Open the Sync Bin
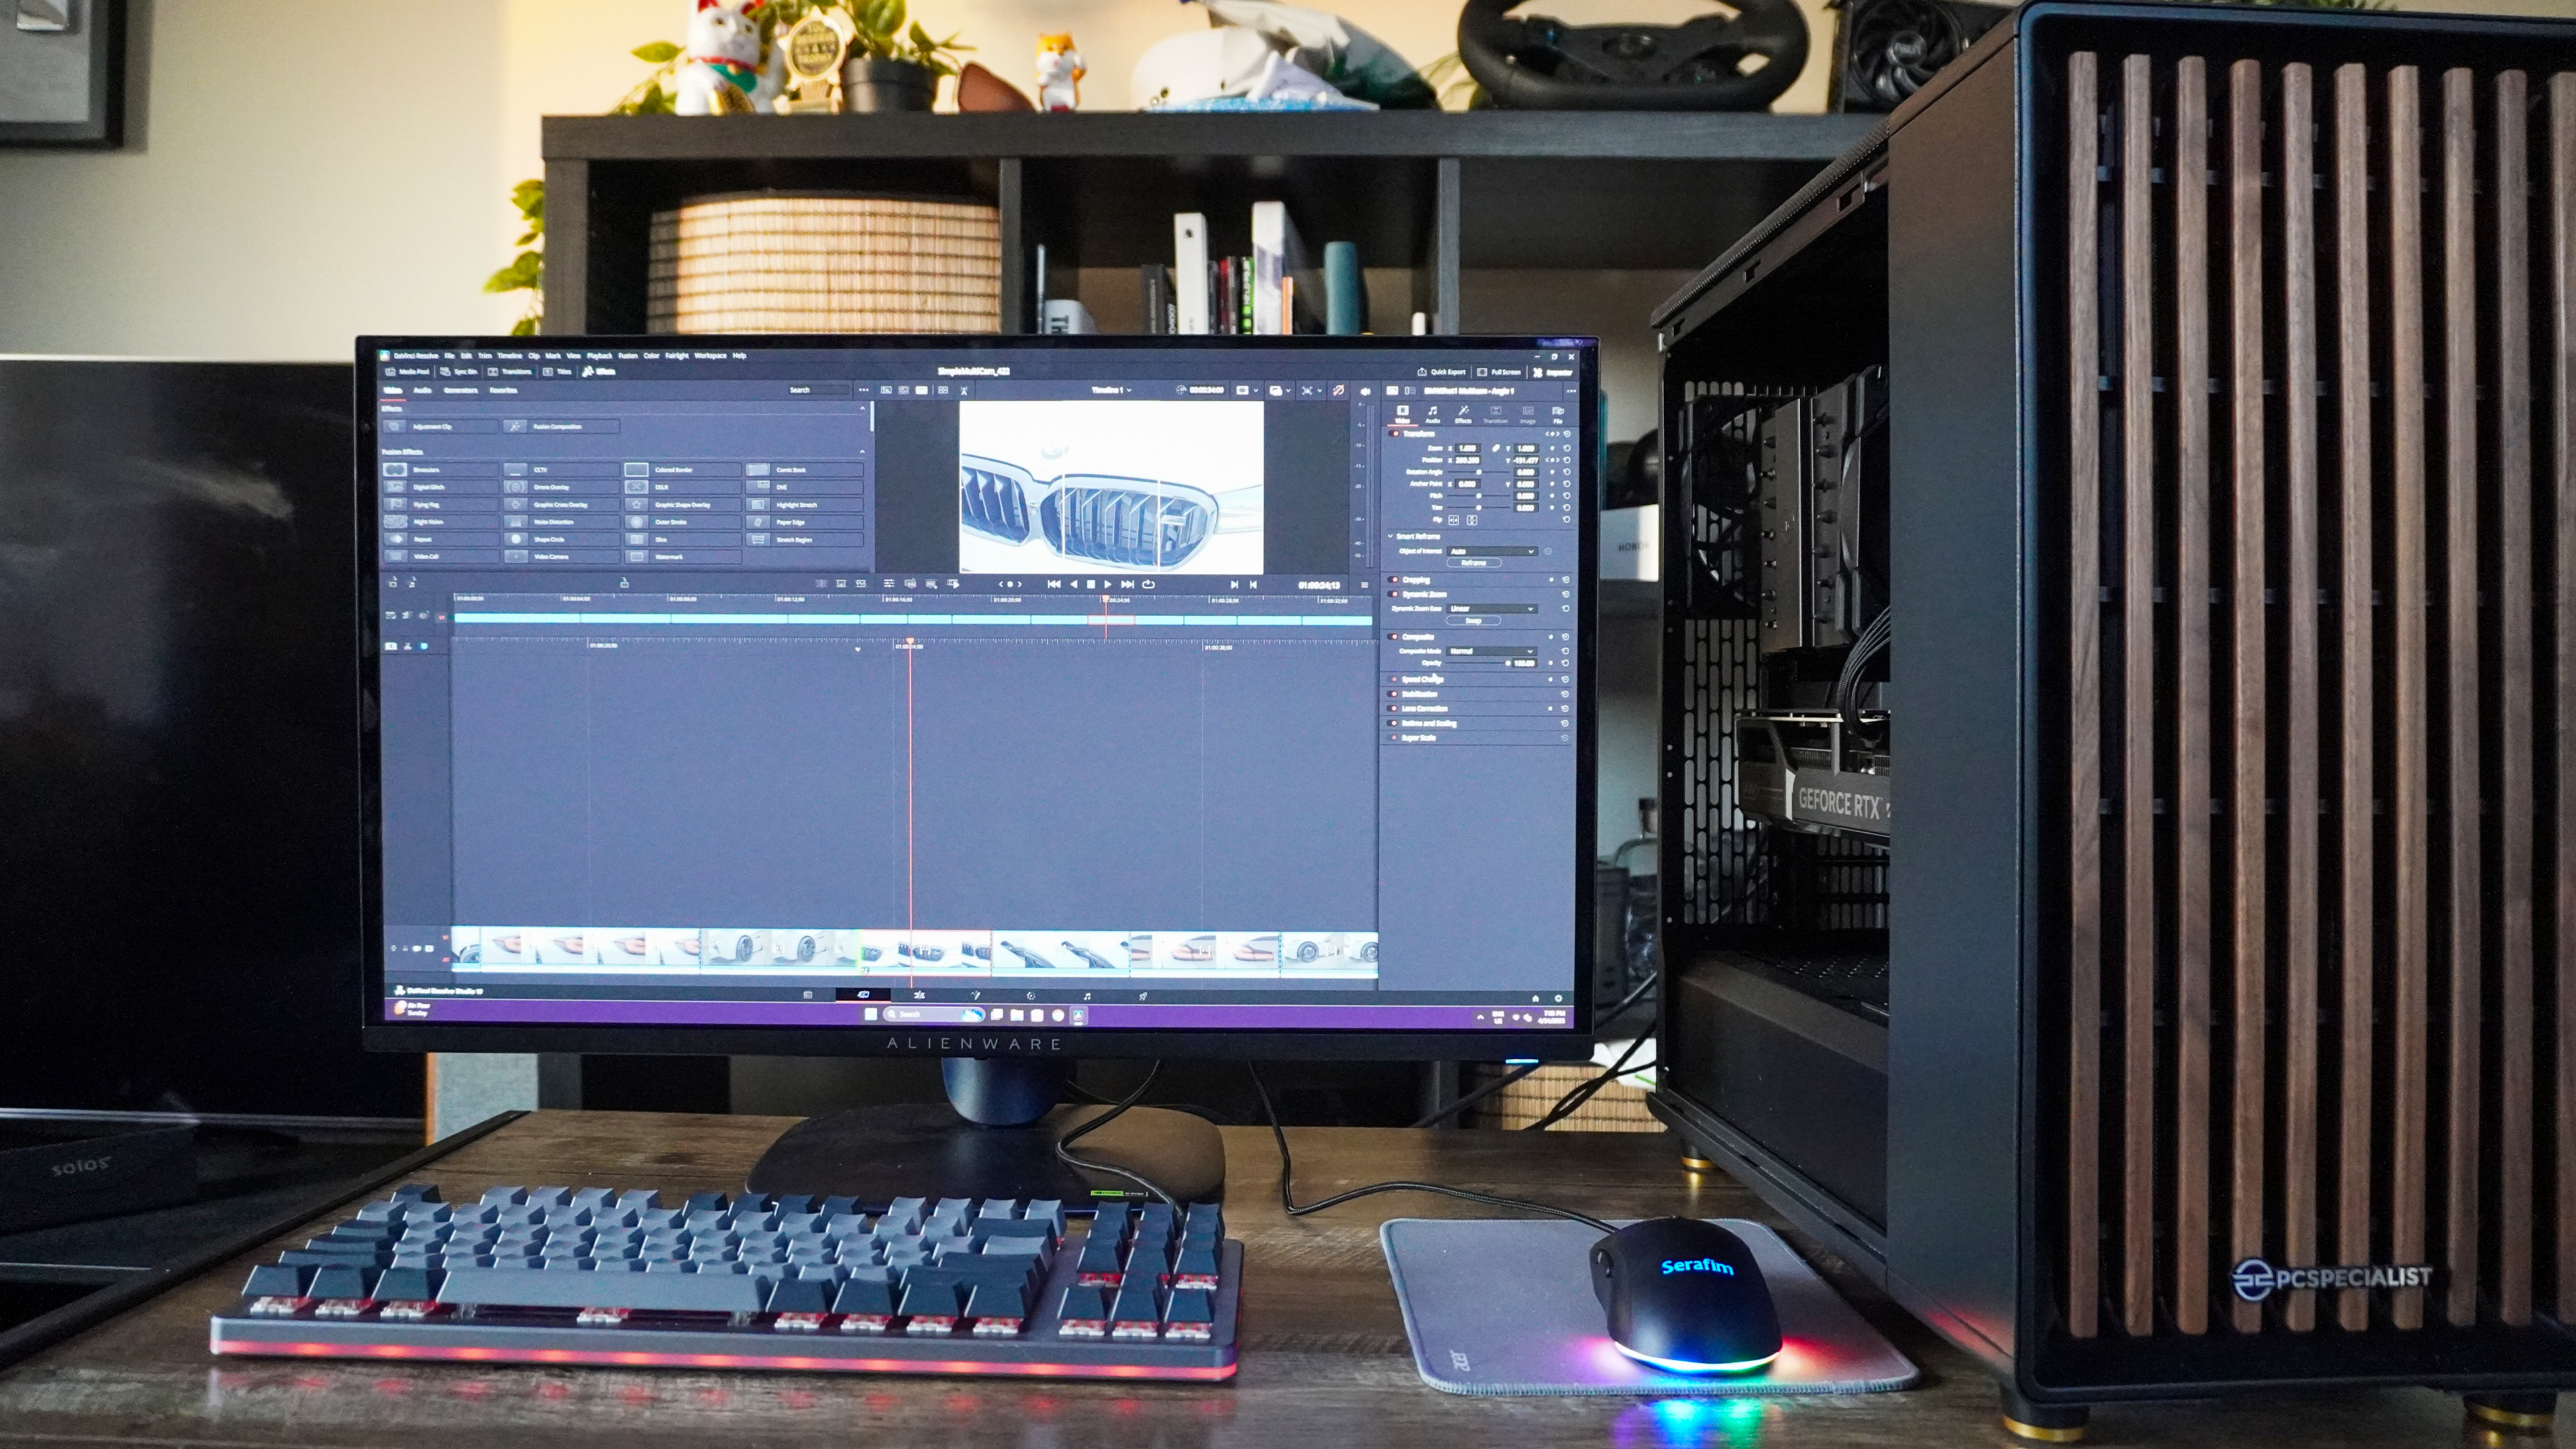This screenshot has width=2576, height=1449. pyautogui.click(x=458, y=372)
